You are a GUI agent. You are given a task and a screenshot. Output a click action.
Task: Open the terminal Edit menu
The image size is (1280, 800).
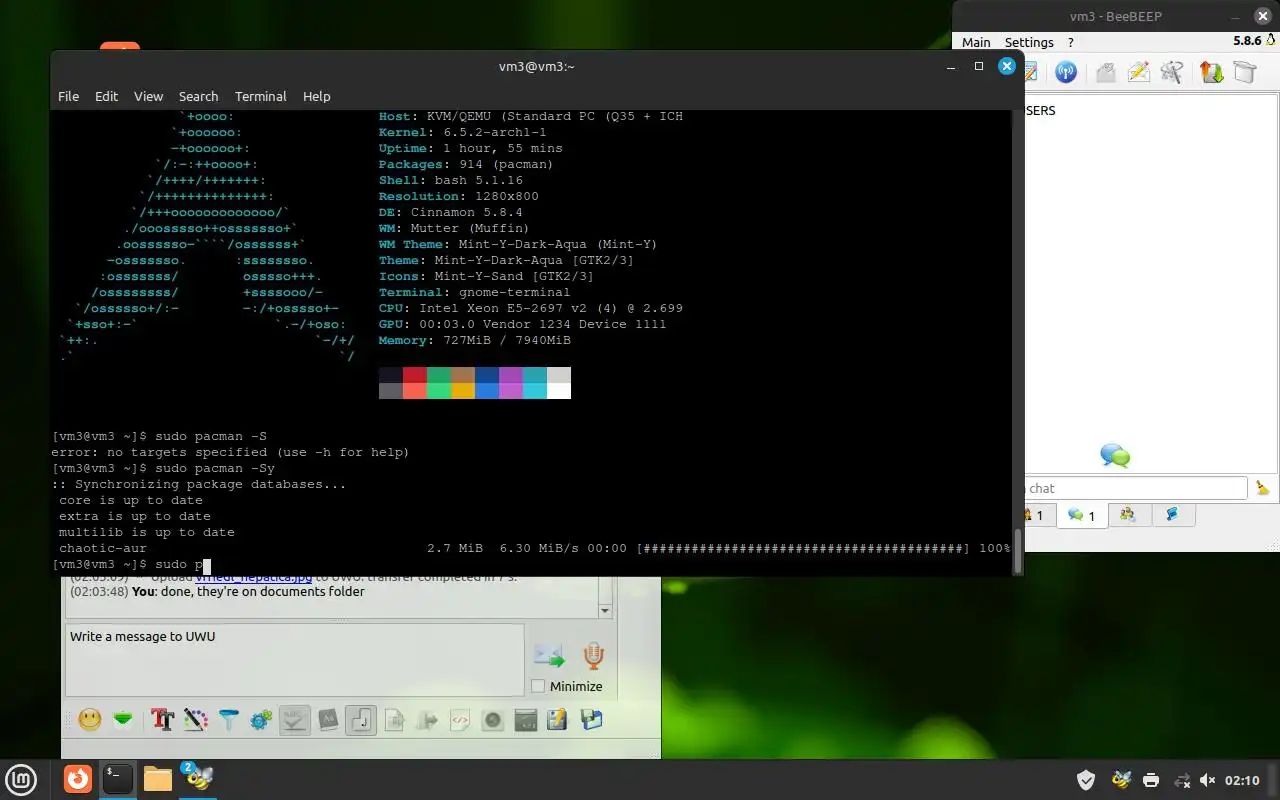[x=106, y=96]
